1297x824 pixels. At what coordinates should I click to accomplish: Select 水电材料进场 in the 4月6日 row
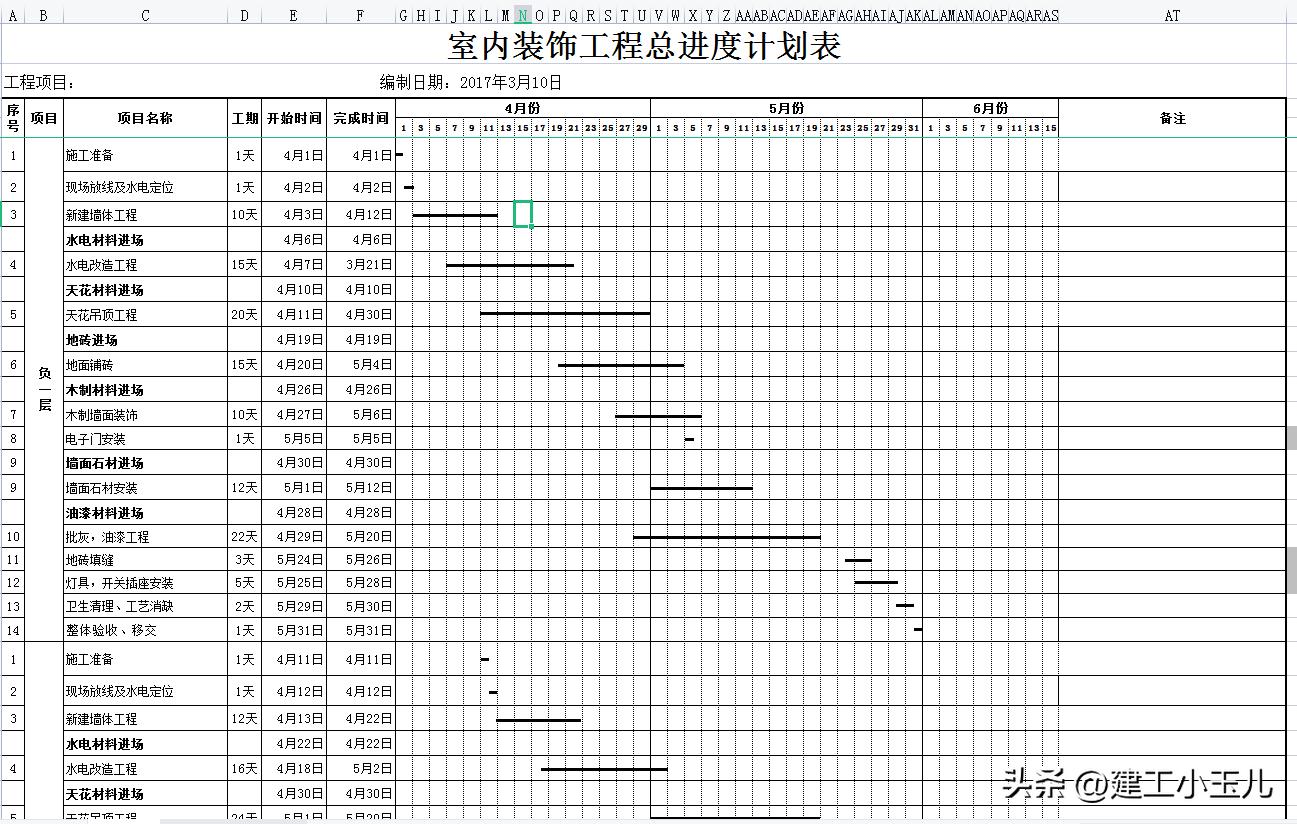click(x=145, y=240)
